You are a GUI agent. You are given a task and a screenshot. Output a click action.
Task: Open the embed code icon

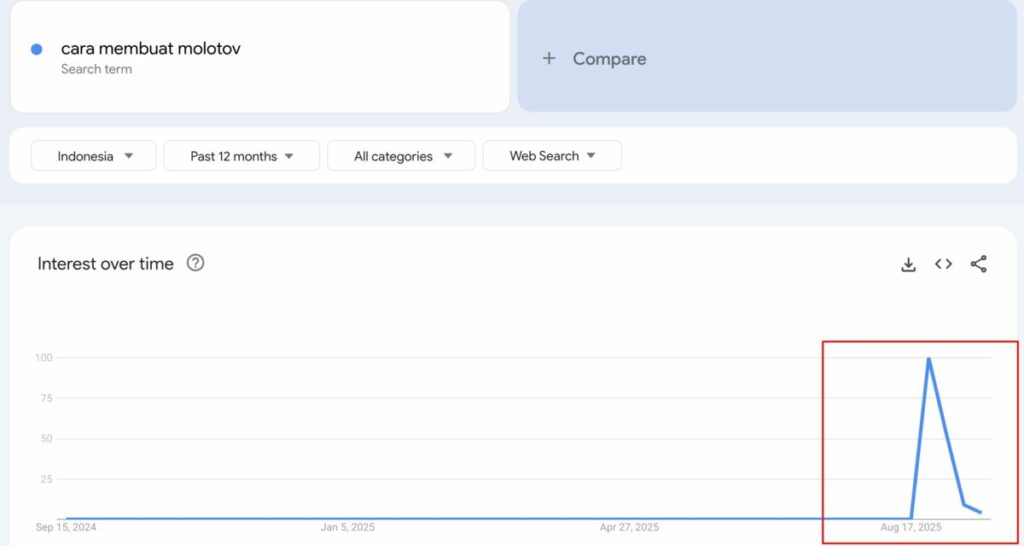(x=943, y=264)
